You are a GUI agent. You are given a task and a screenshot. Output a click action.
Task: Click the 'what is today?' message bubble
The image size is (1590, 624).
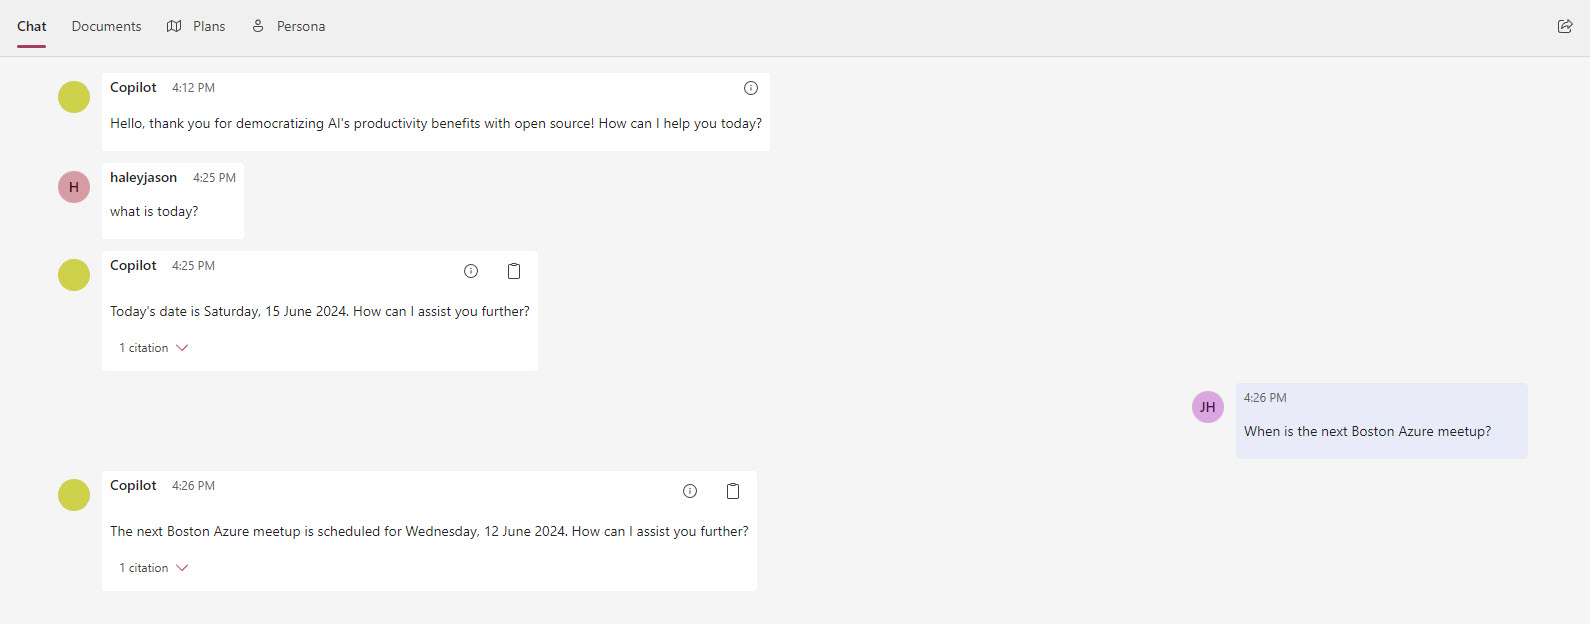point(173,201)
